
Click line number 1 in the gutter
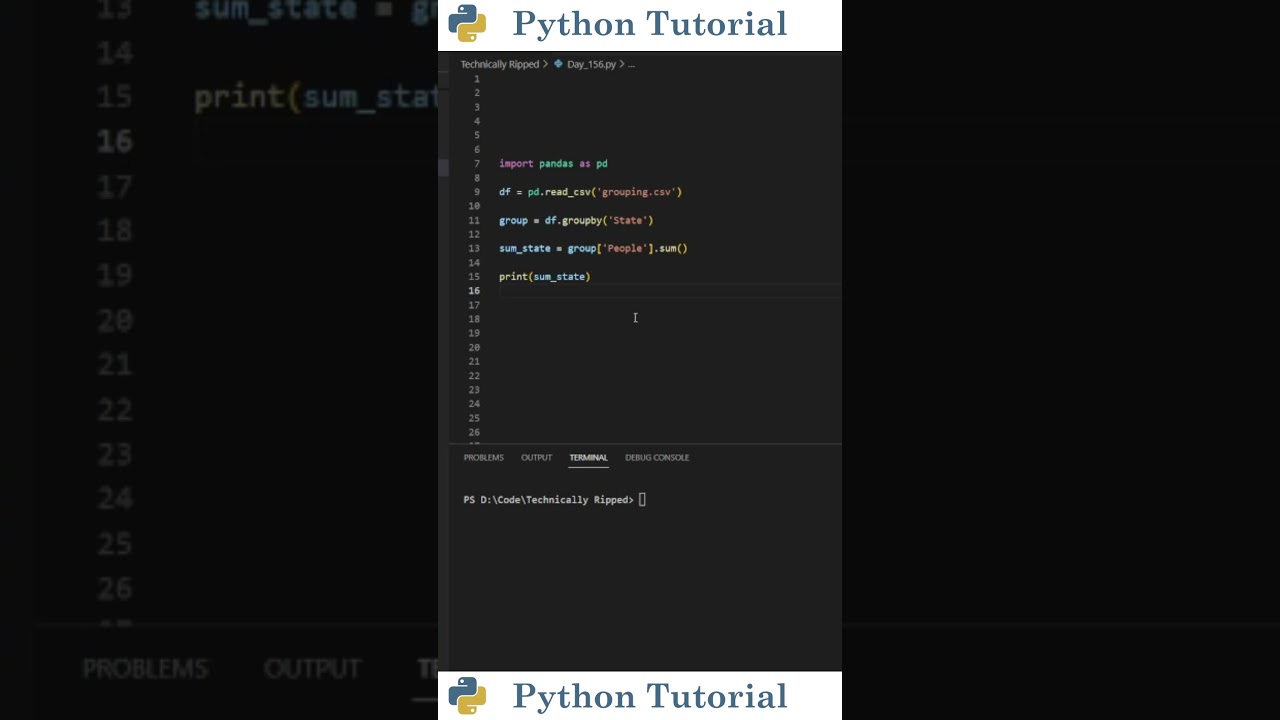476,79
